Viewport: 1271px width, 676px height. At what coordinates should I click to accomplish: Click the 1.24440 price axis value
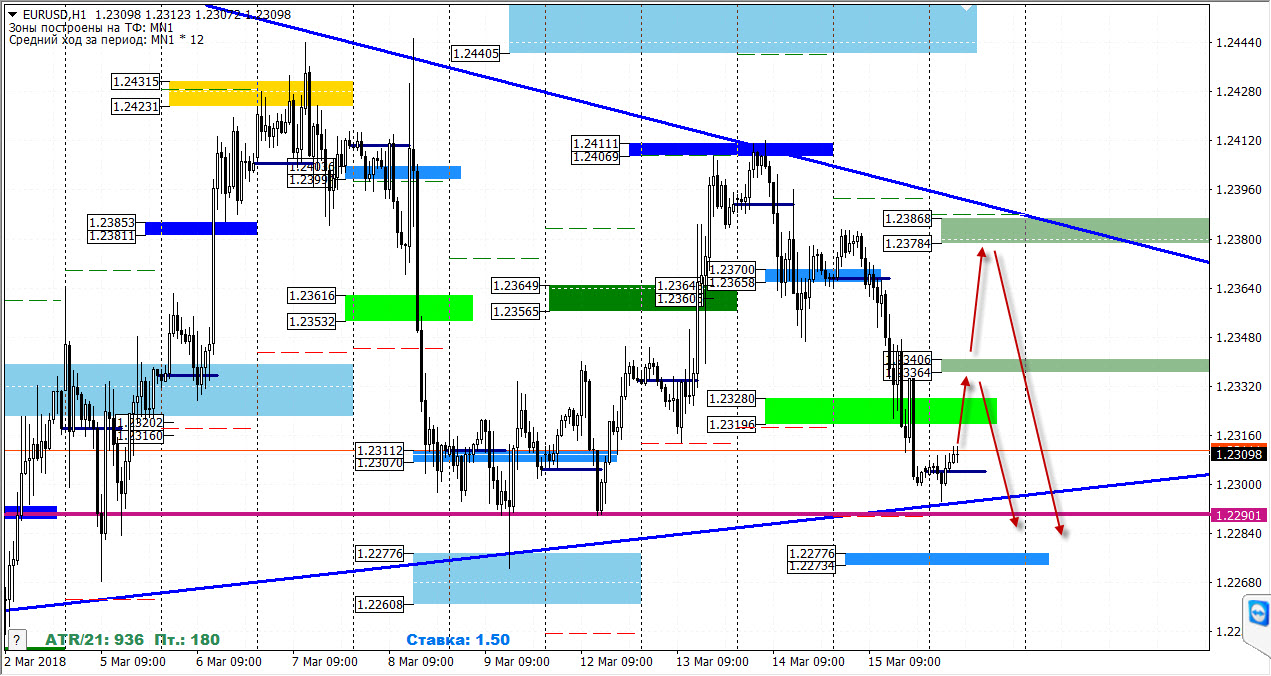[x=1238, y=43]
